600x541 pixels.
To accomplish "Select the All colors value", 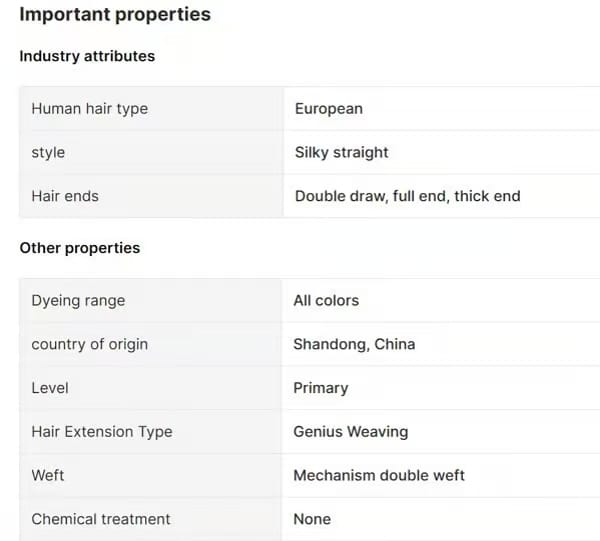I will (x=326, y=300).
